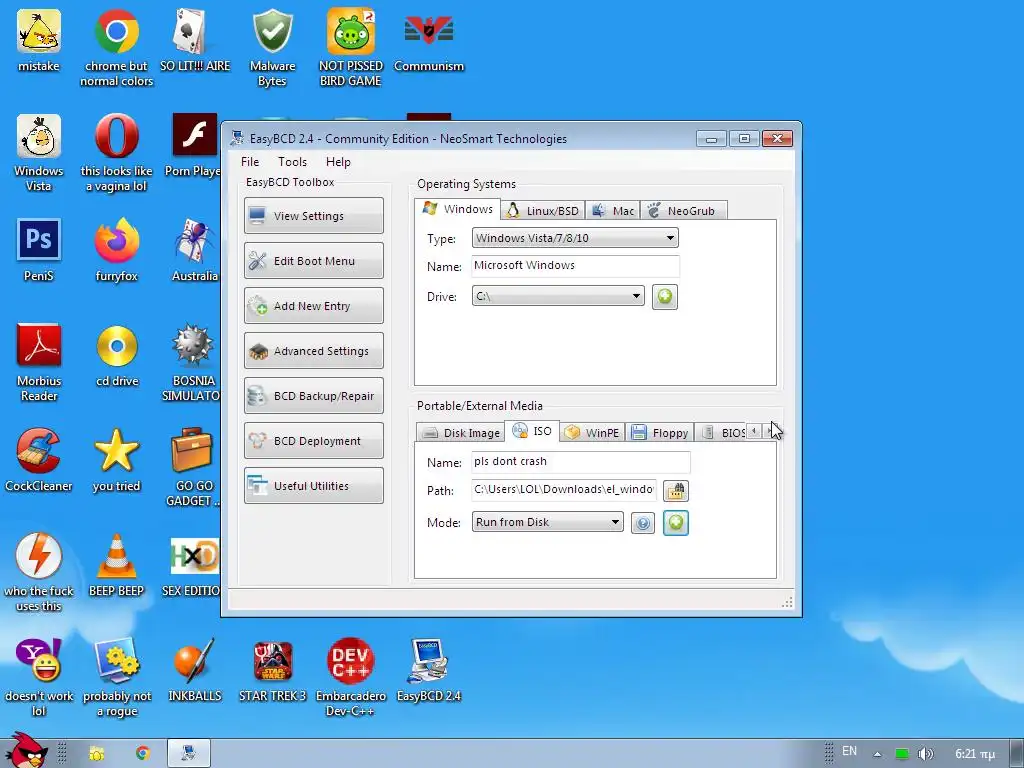Browse for ISO file with binoculars icon
1024x768 pixels.
[675, 490]
